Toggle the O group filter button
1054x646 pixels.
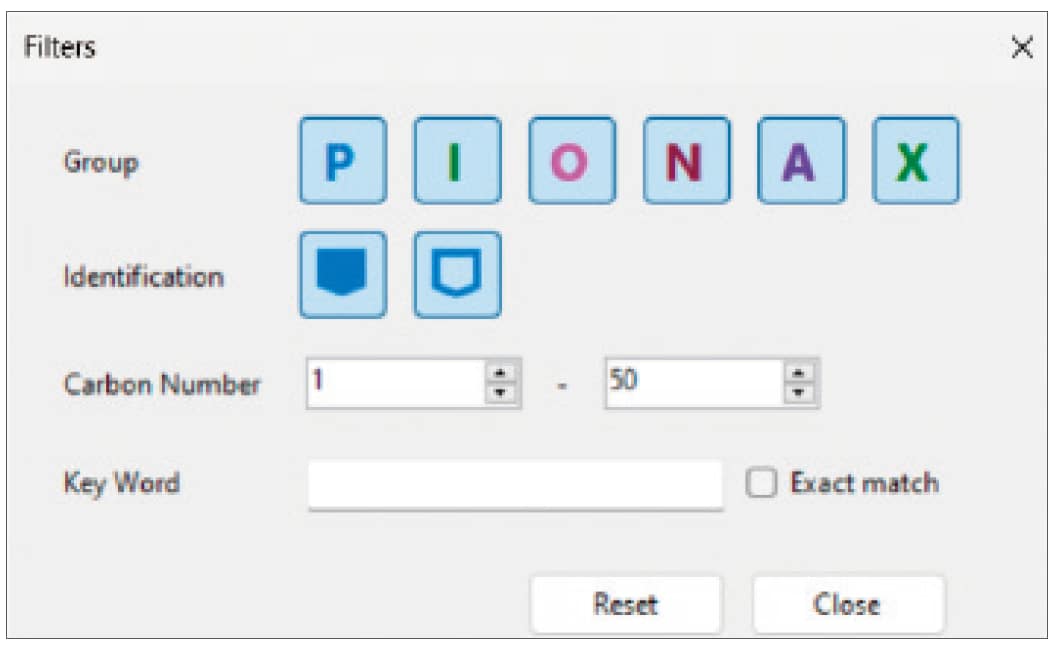tap(572, 161)
